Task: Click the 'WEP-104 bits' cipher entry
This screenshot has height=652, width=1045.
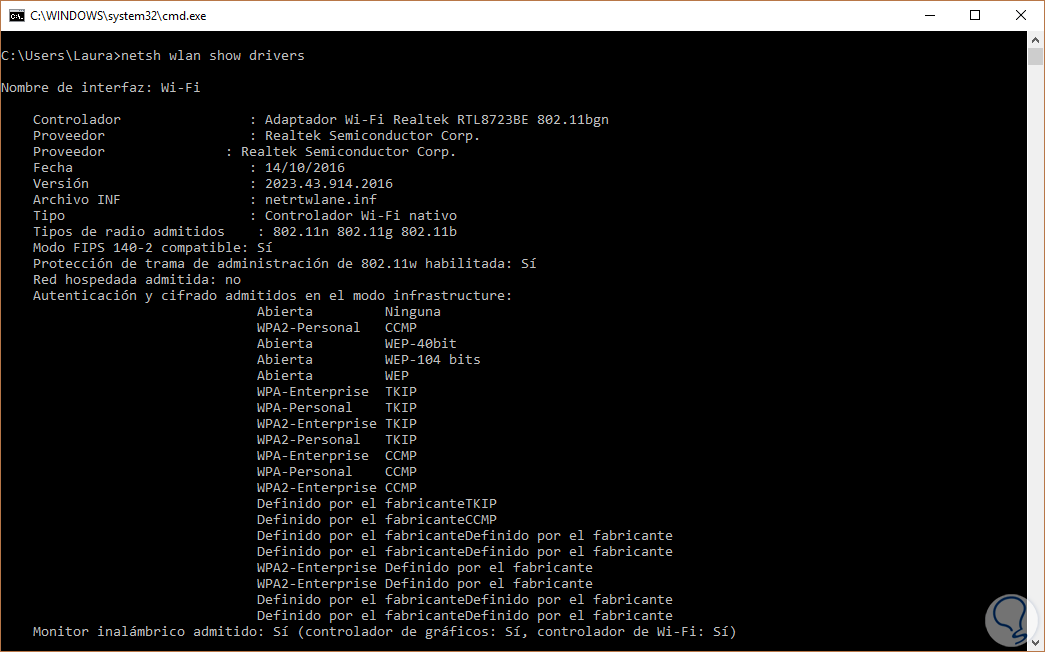Action: [432, 360]
